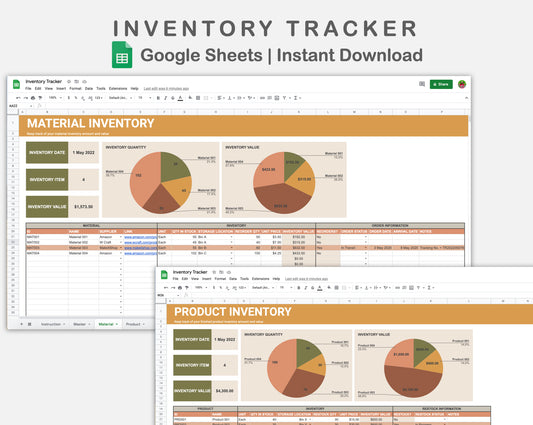
Task: Click name box in Material Inventory window
Action: [20, 106]
